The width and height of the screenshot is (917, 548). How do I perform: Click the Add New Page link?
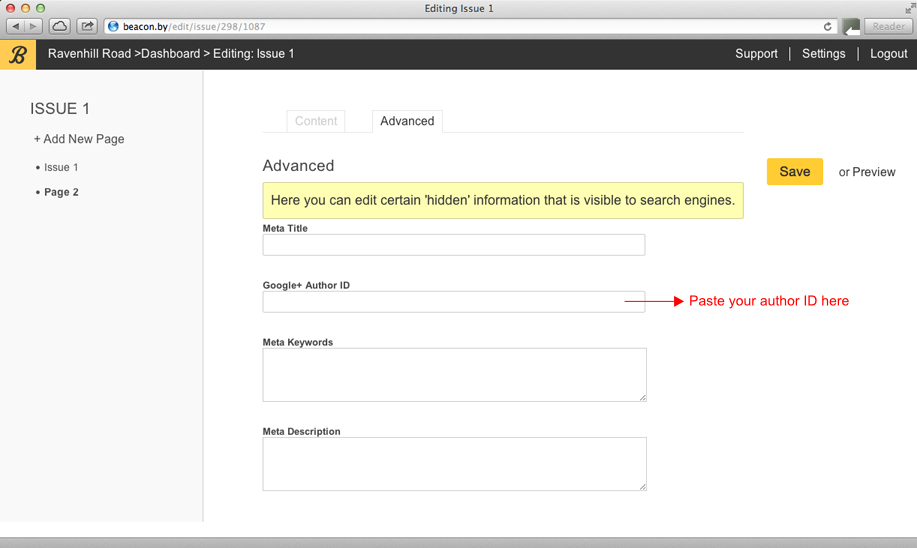(79, 139)
